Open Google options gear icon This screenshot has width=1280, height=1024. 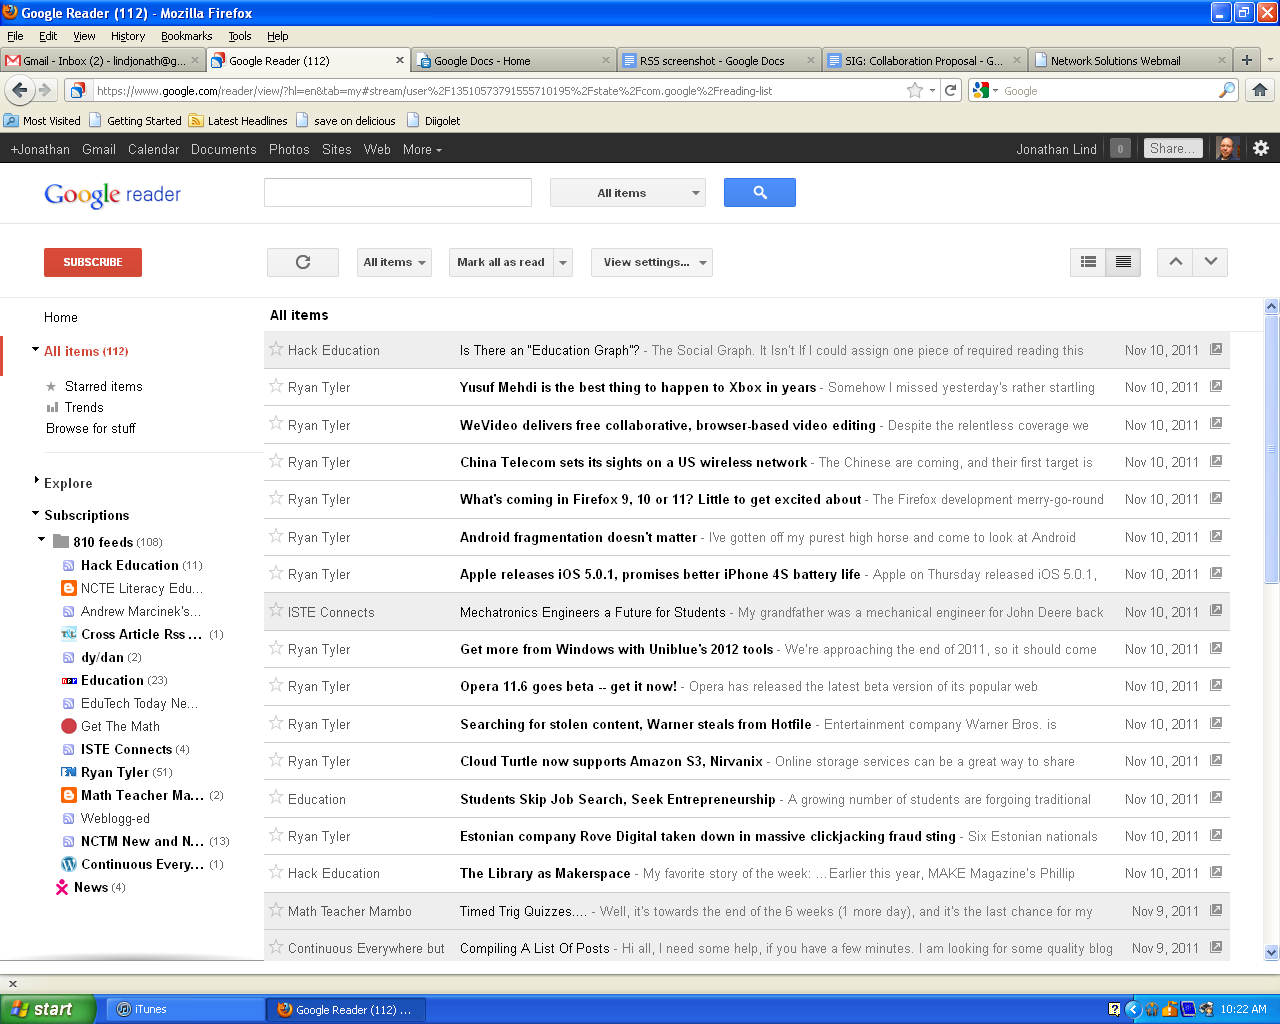(x=1261, y=148)
